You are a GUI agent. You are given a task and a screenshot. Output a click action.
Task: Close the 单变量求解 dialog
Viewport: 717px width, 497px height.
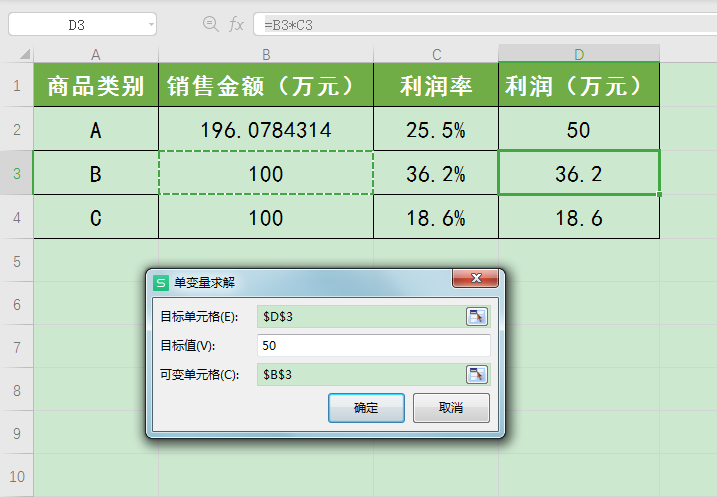(x=476, y=278)
